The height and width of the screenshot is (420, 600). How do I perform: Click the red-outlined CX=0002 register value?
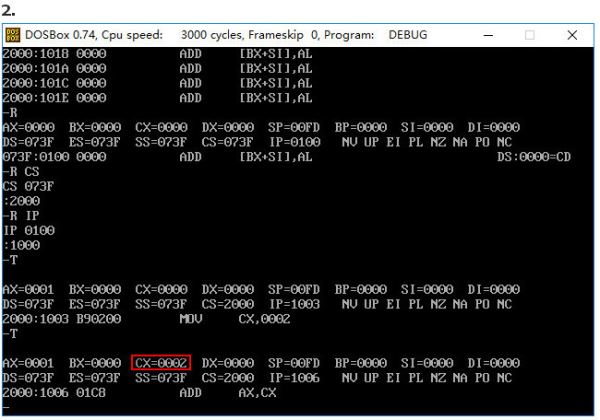(x=161, y=361)
